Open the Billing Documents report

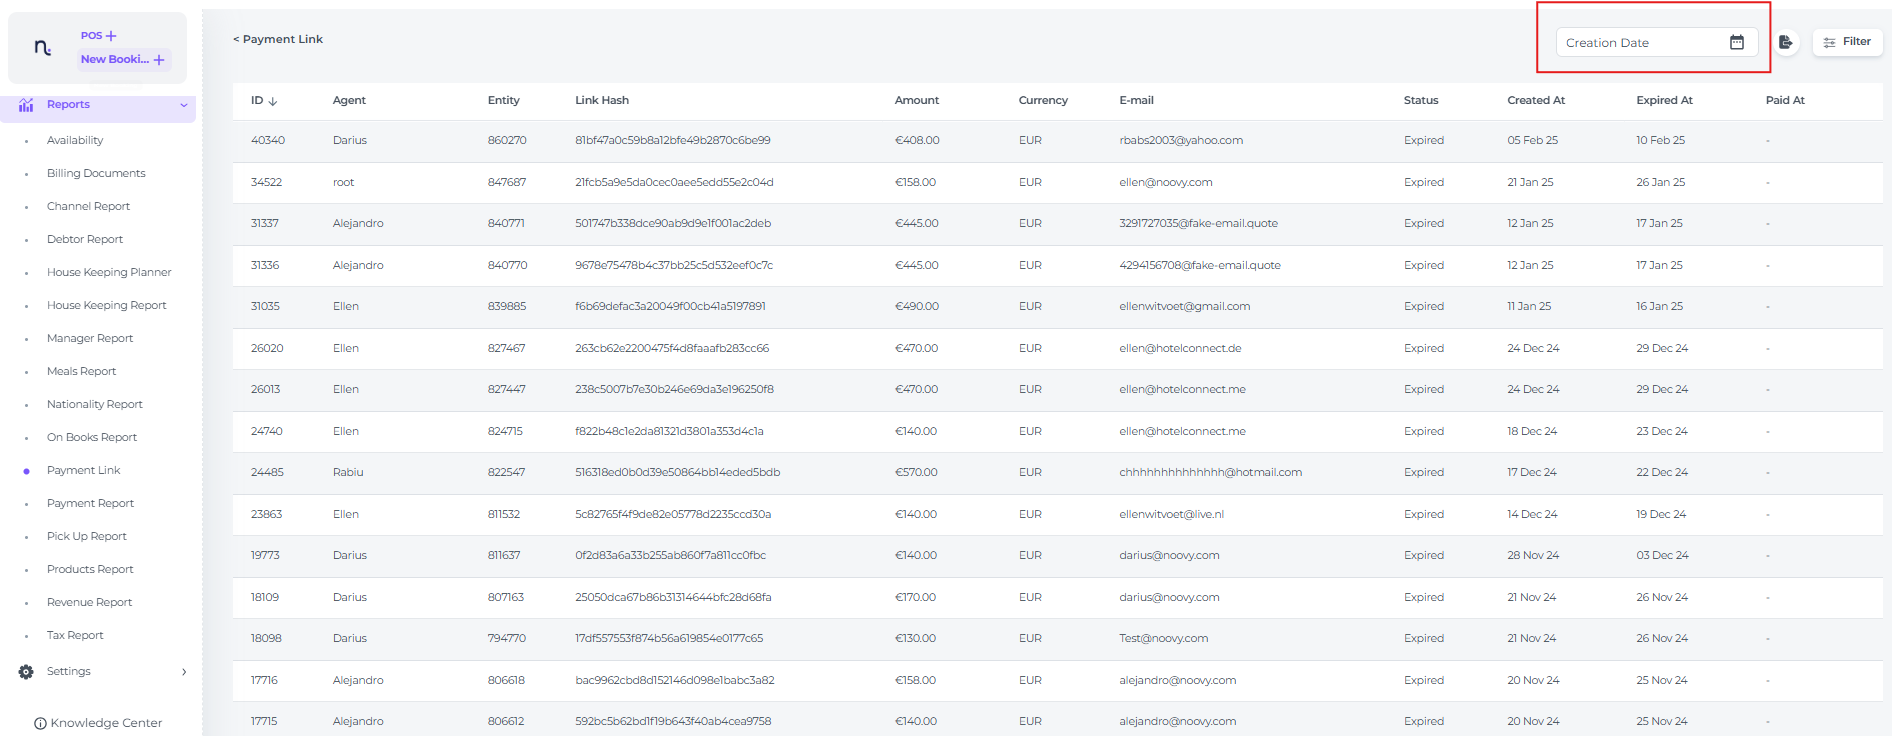coord(96,174)
